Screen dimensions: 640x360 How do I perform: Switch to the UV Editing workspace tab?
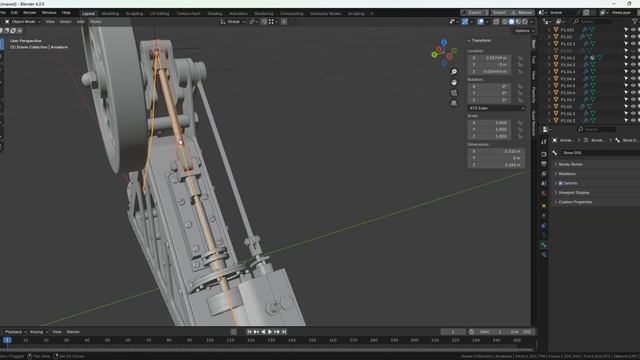click(x=159, y=13)
